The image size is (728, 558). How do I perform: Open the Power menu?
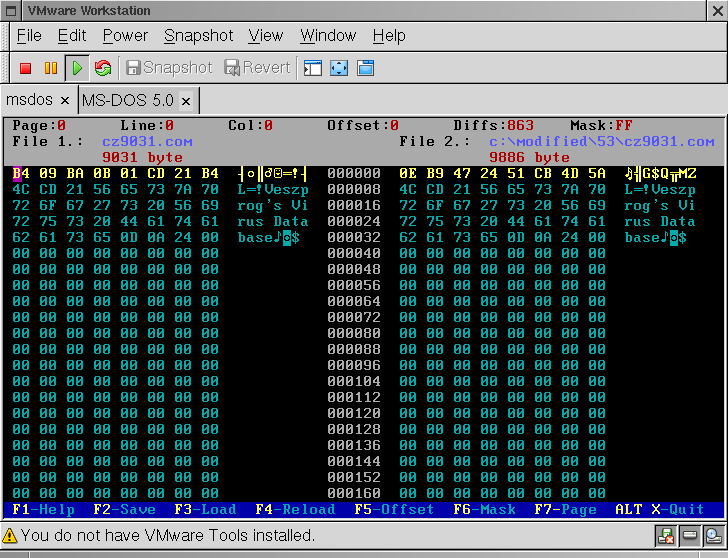click(x=125, y=36)
